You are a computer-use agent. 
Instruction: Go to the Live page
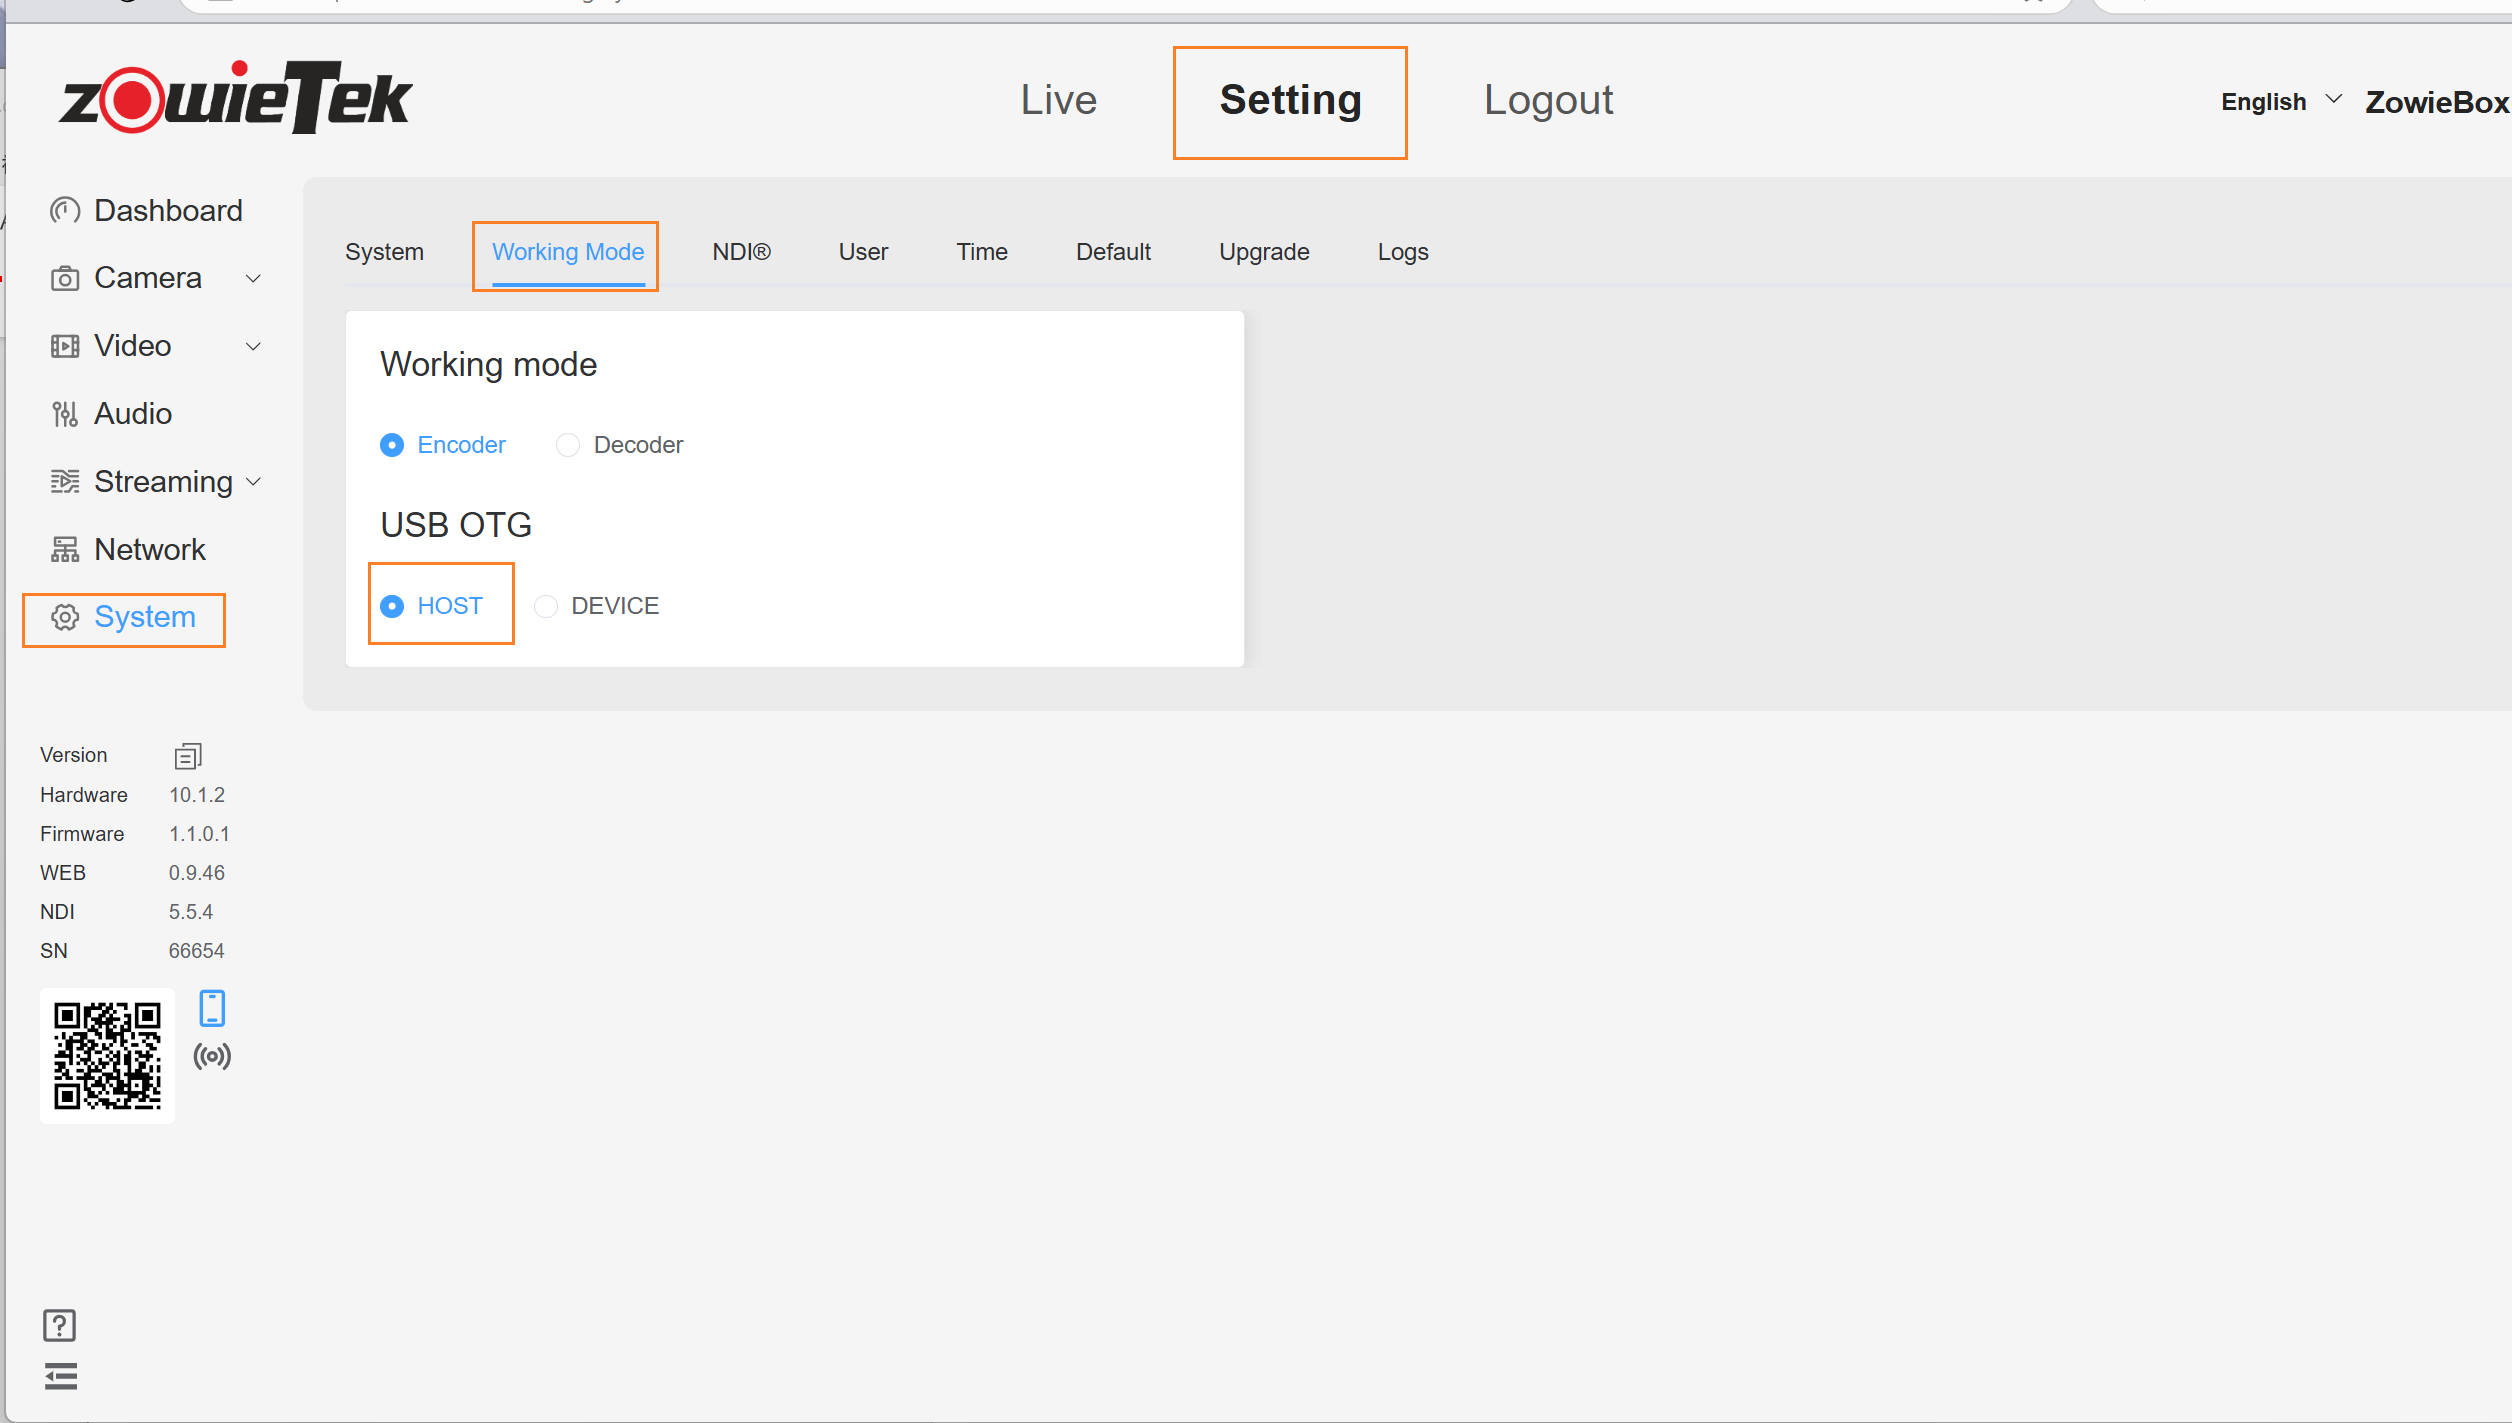point(1058,100)
